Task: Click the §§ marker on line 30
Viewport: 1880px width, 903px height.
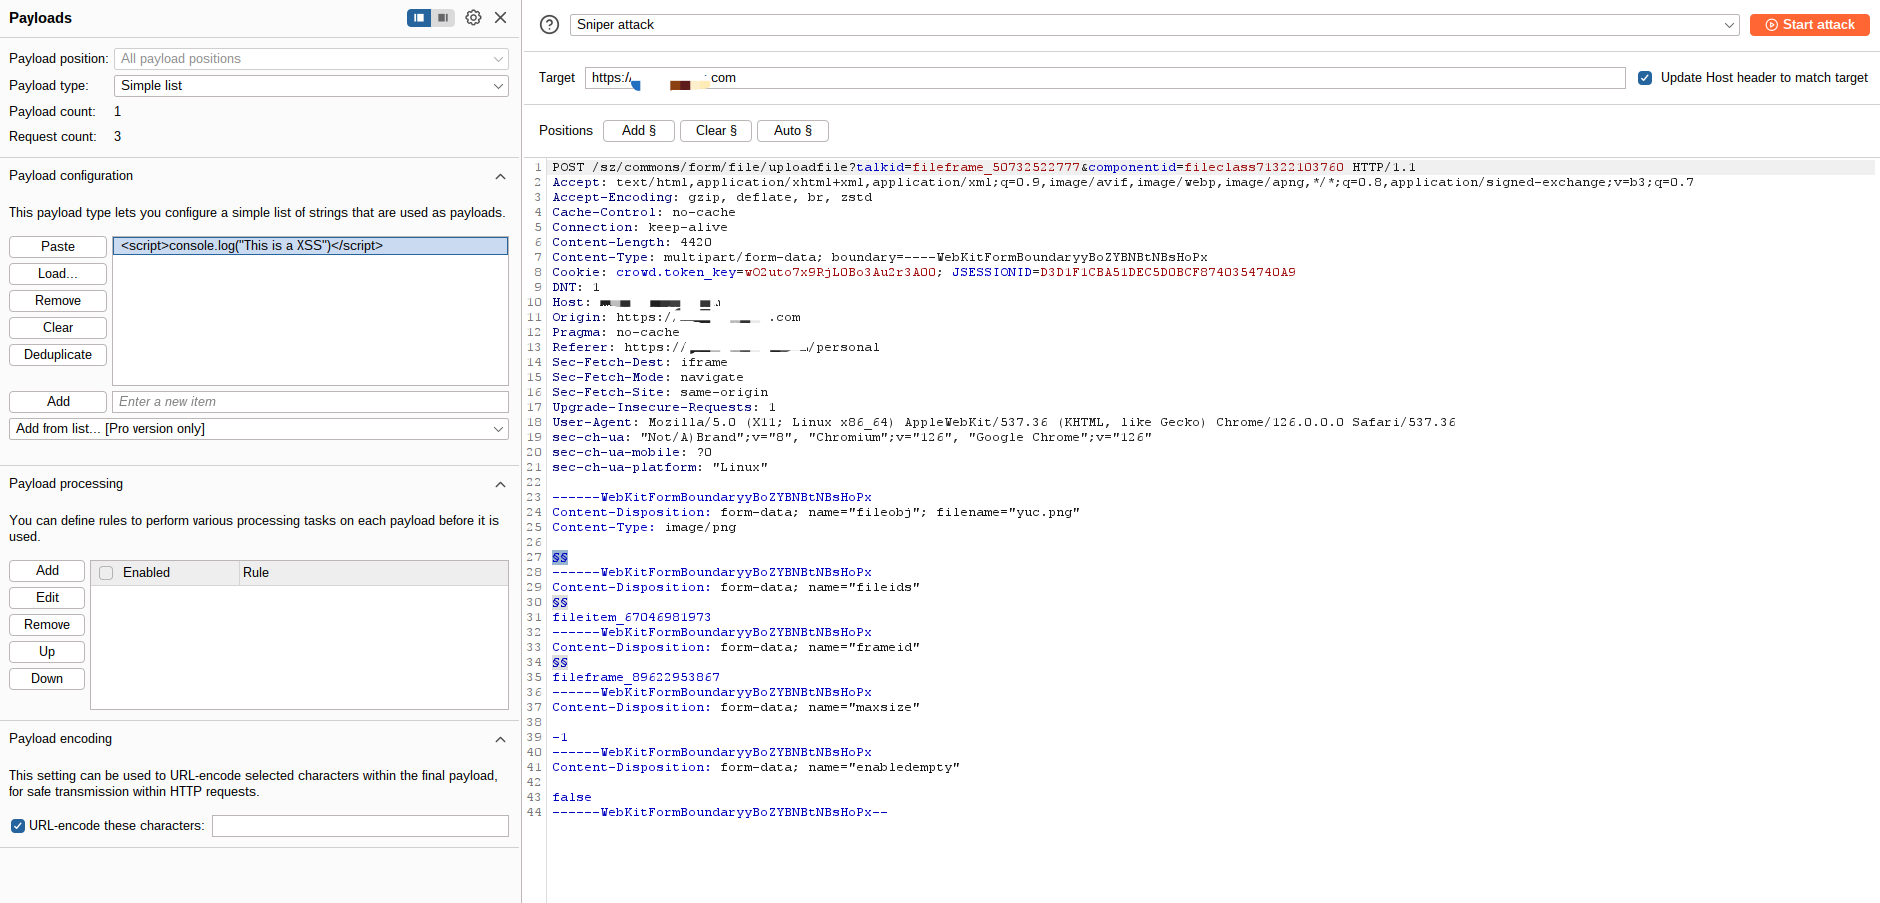Action: (x=560, y=603)
